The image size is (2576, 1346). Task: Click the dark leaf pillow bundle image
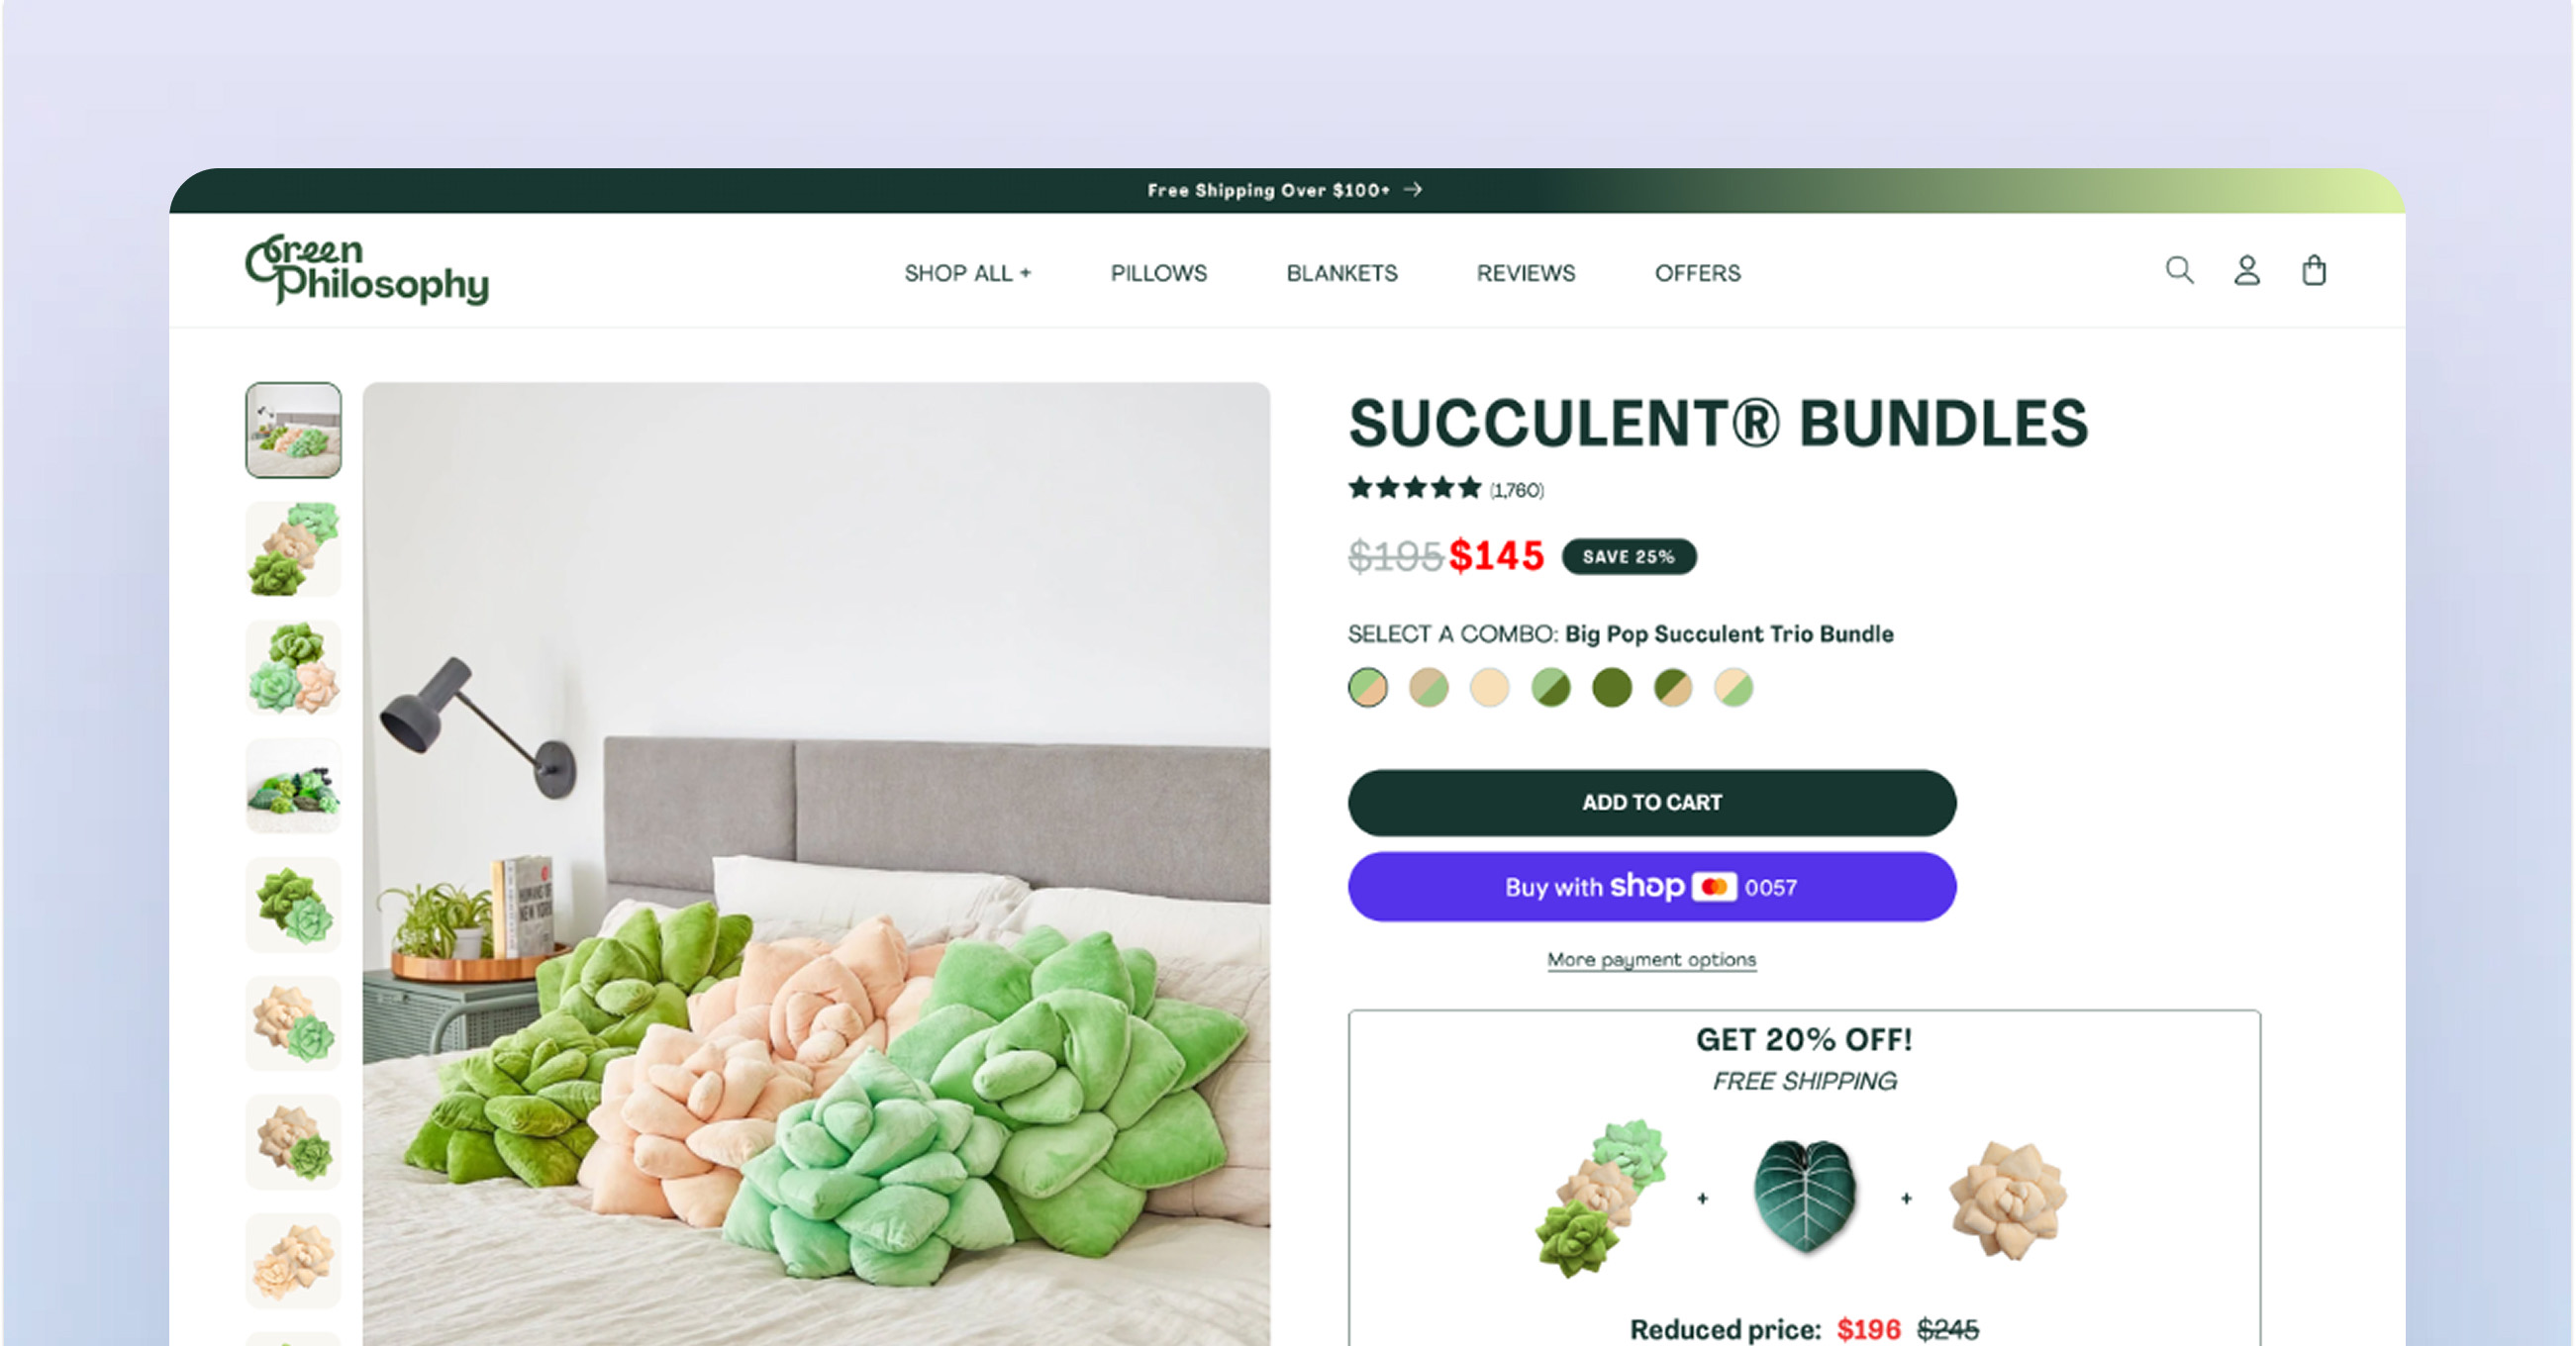[x=1805, y=1196]
